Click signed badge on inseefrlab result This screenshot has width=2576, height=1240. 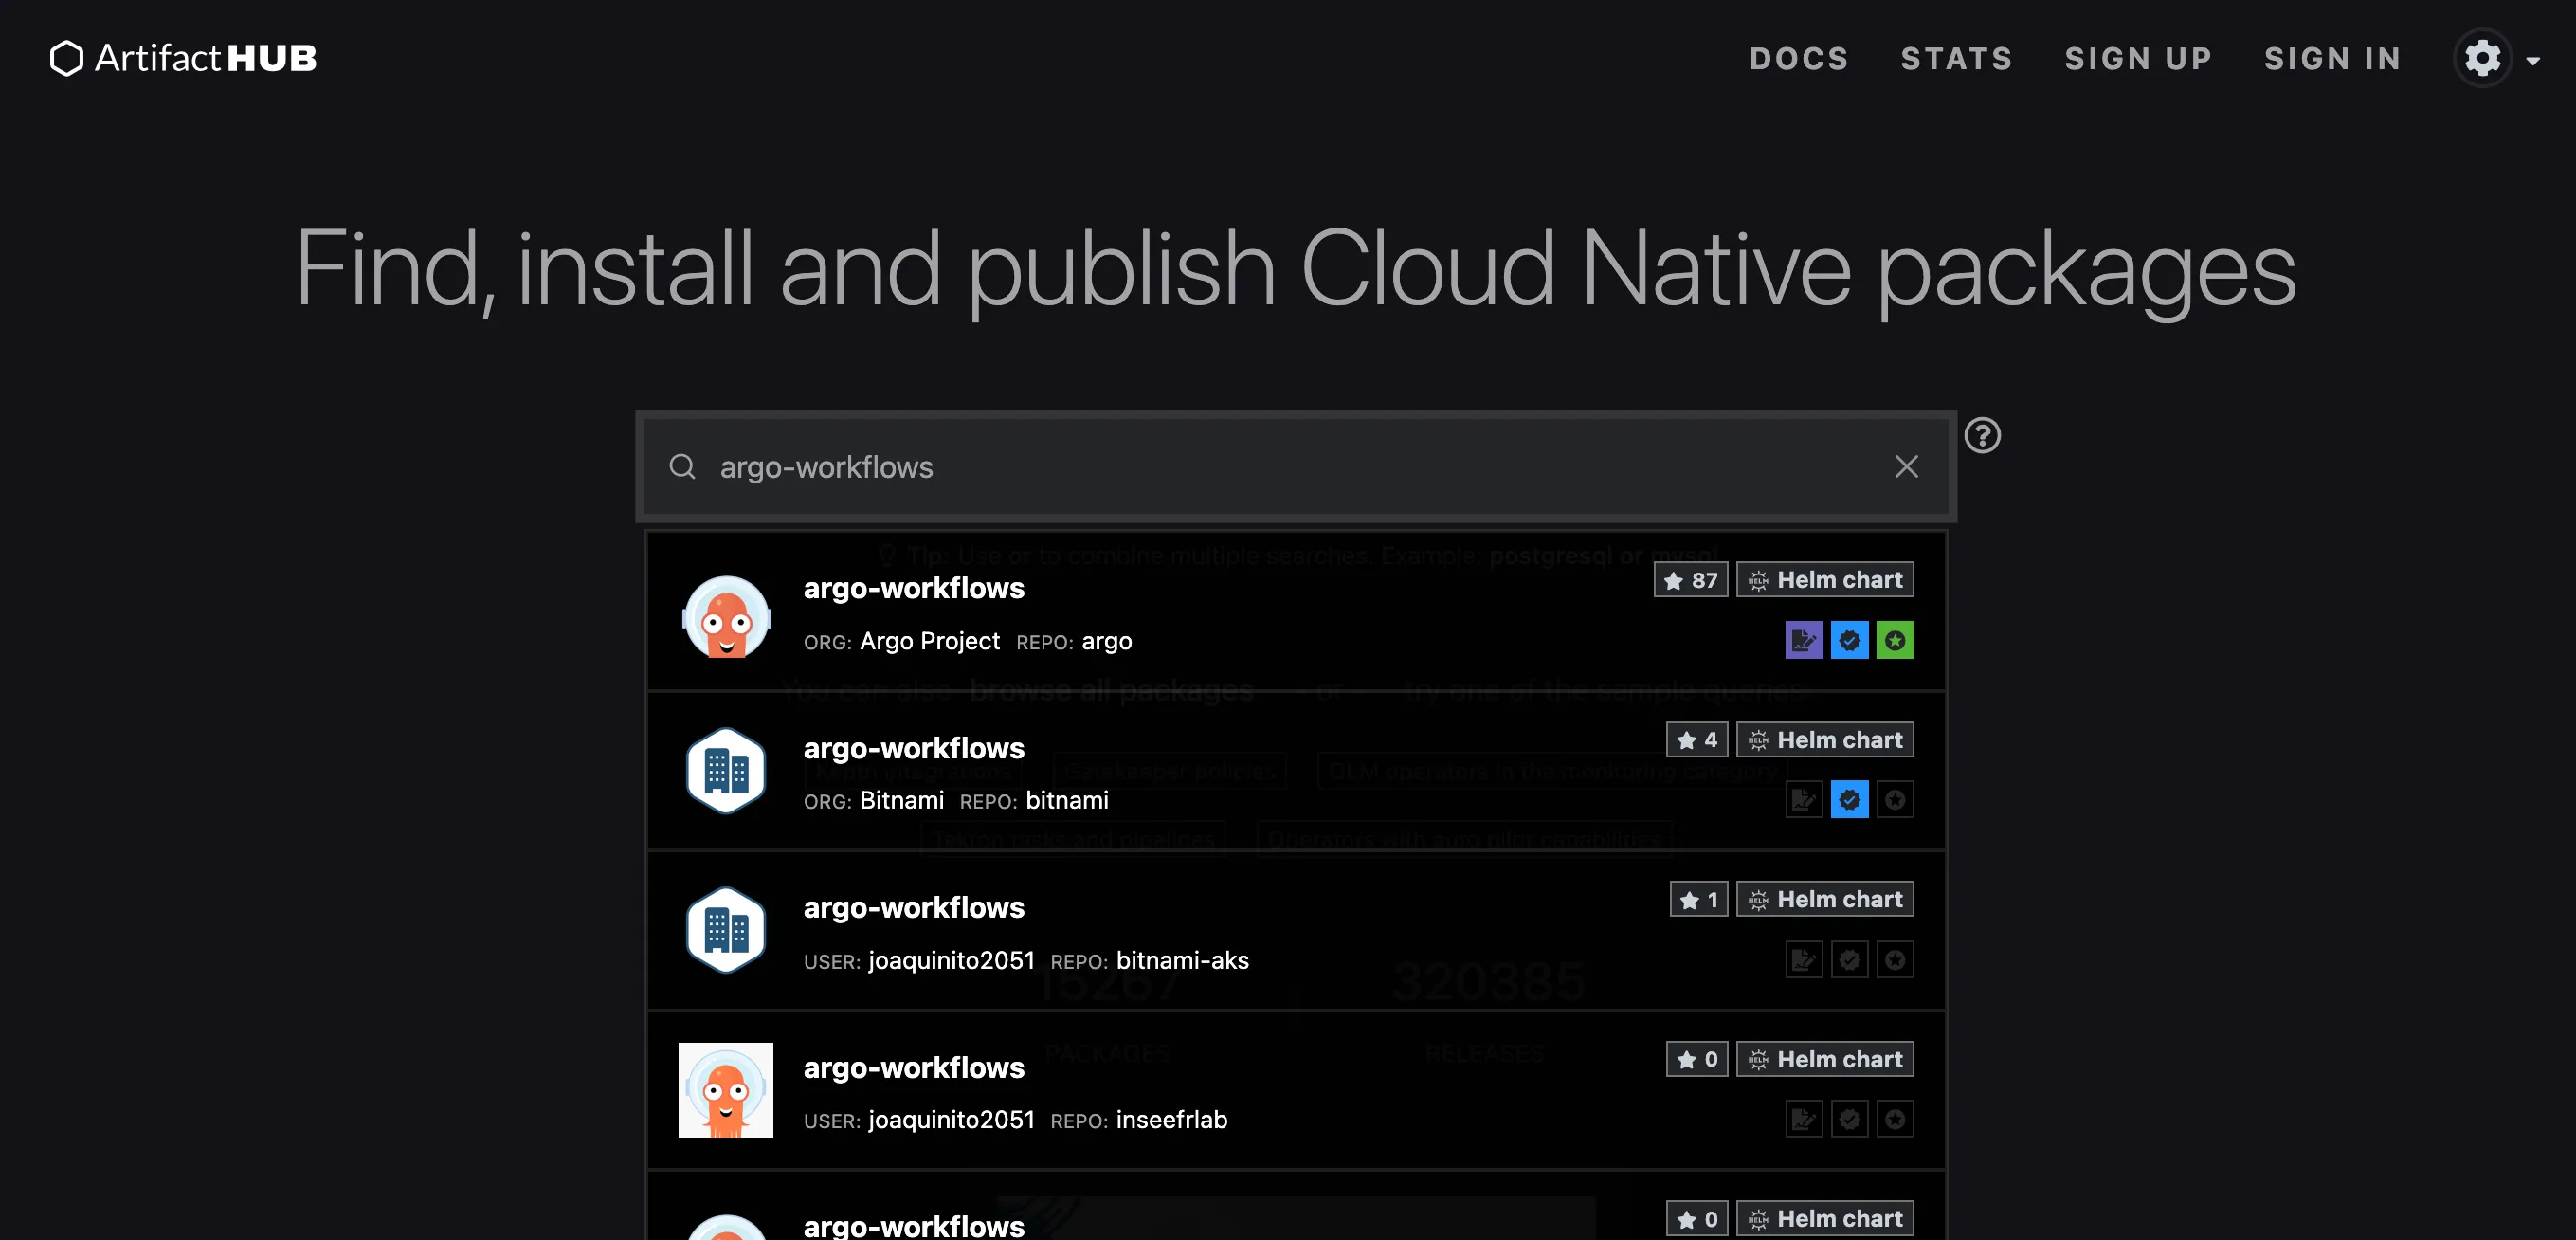click(1803, 1119)
